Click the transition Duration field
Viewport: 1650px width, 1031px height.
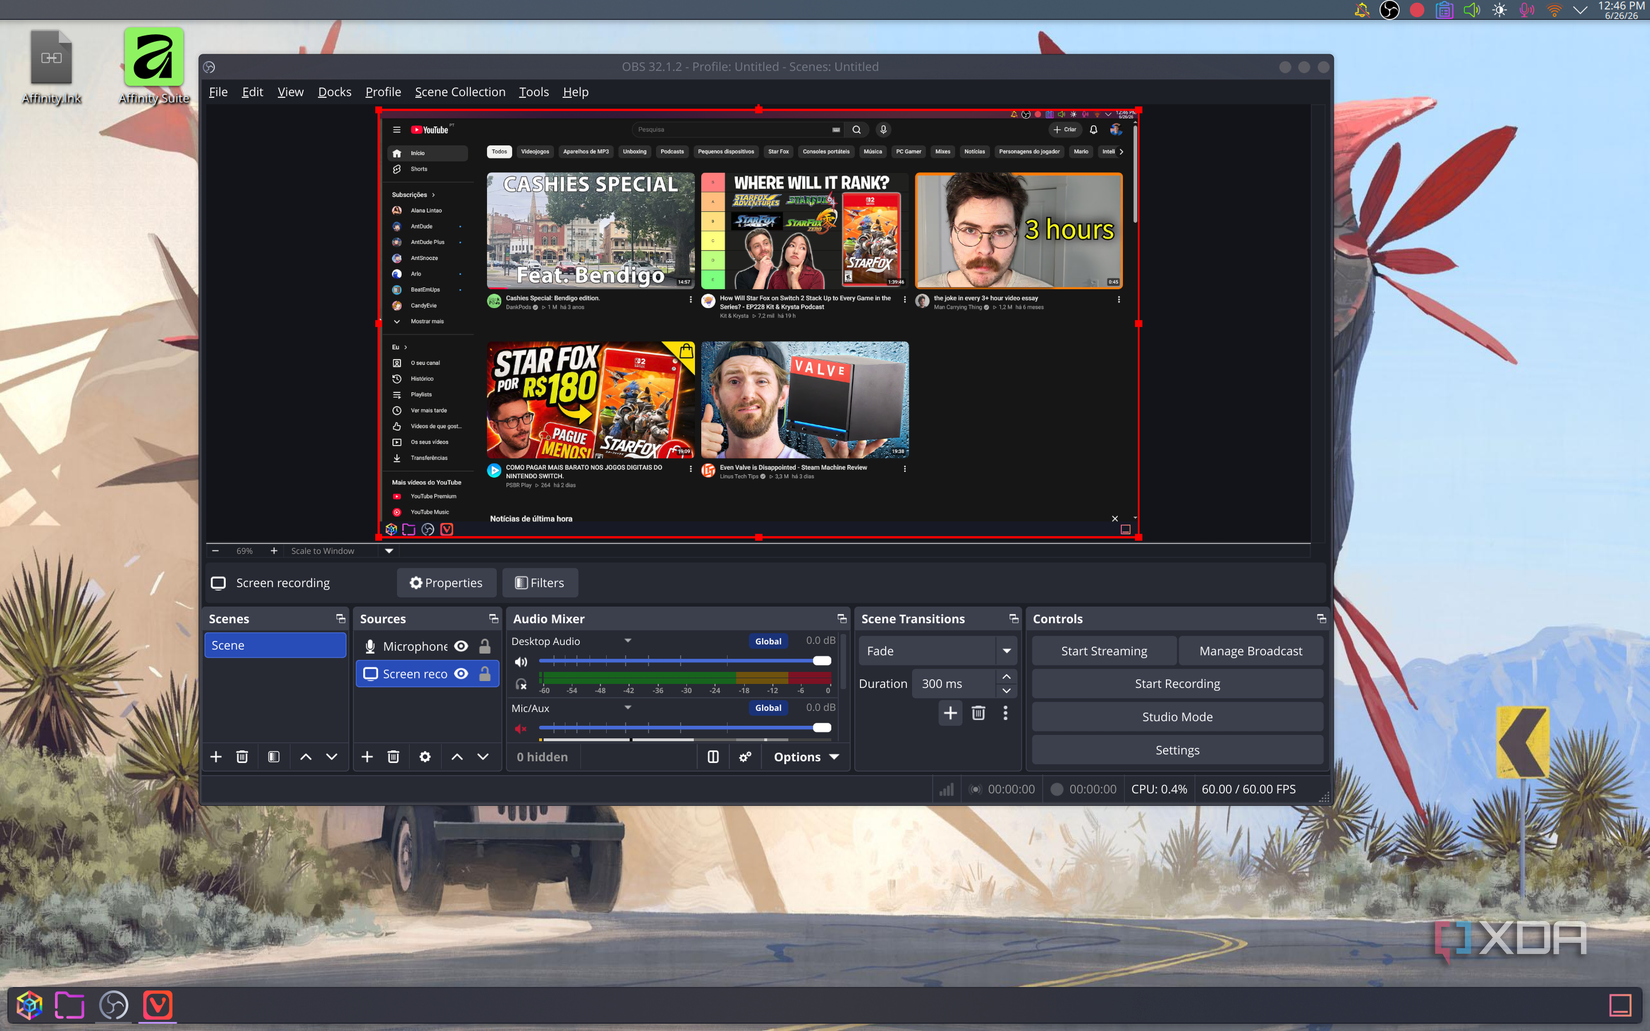tap(956, 684)
